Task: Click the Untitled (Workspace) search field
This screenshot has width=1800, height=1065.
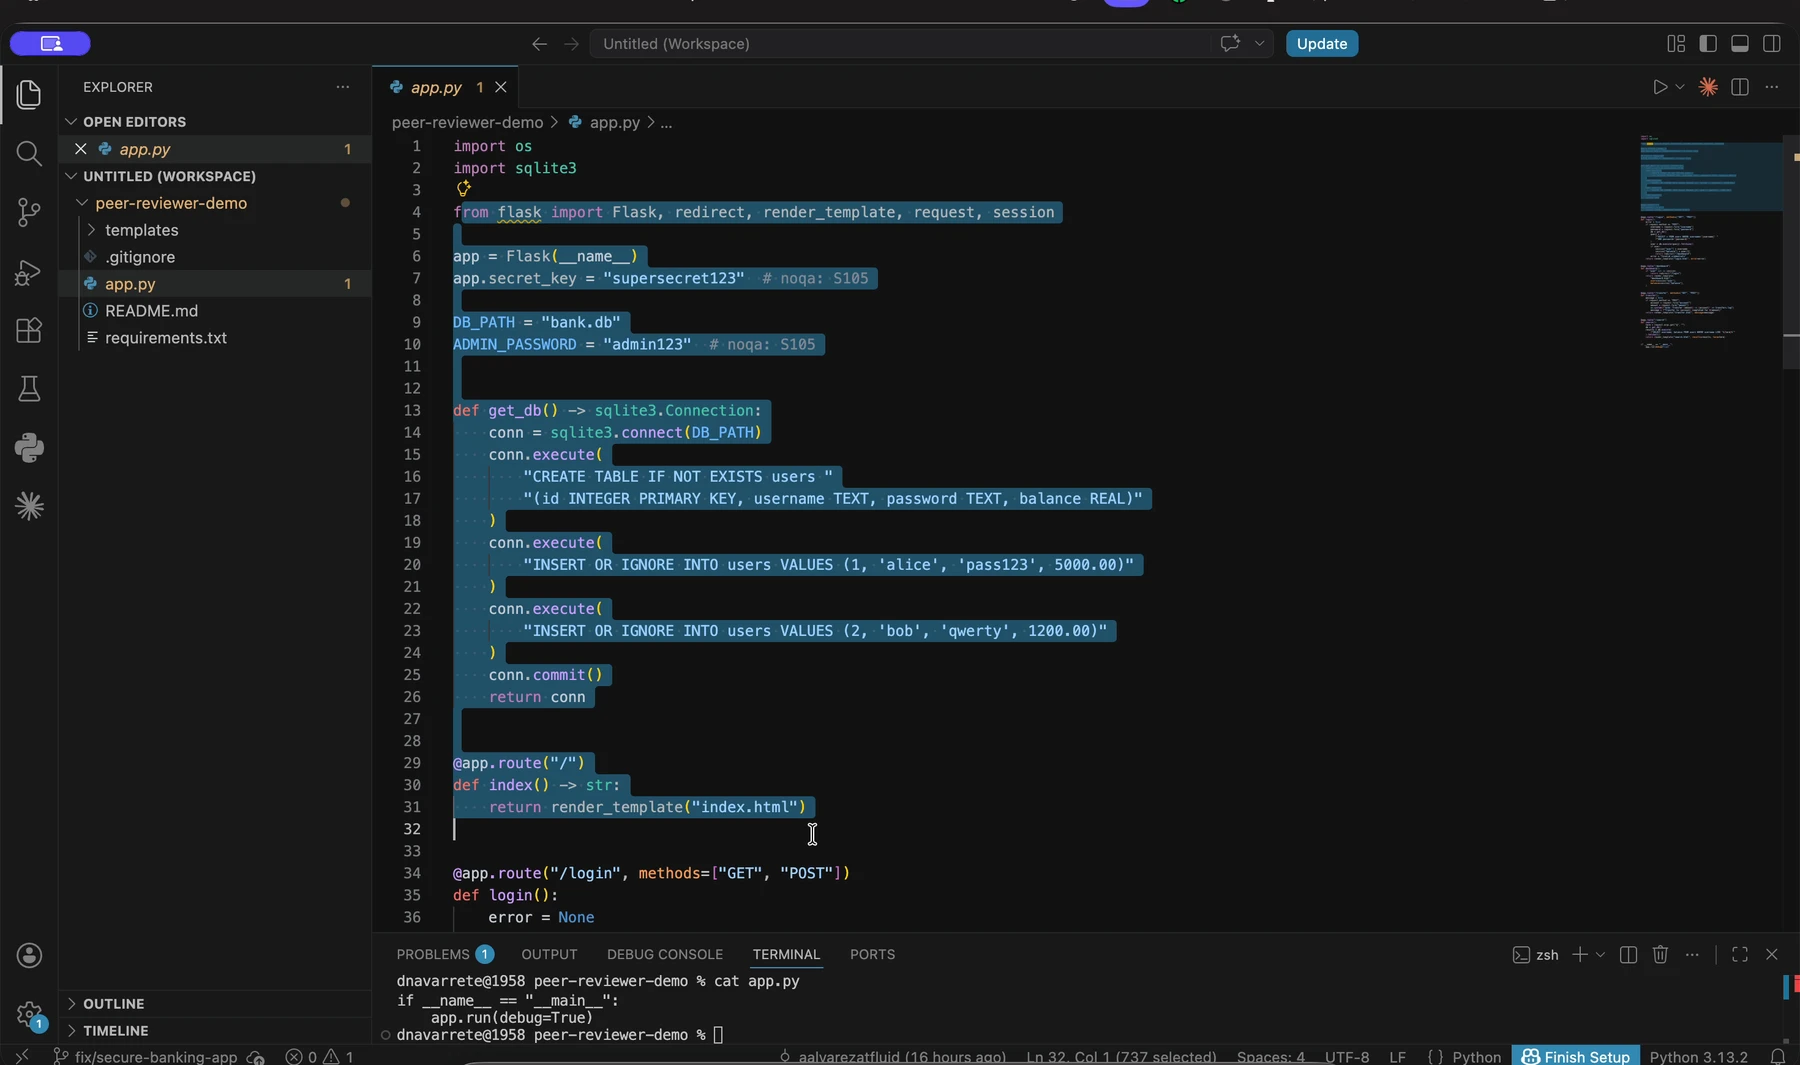Action: (900, 43)
